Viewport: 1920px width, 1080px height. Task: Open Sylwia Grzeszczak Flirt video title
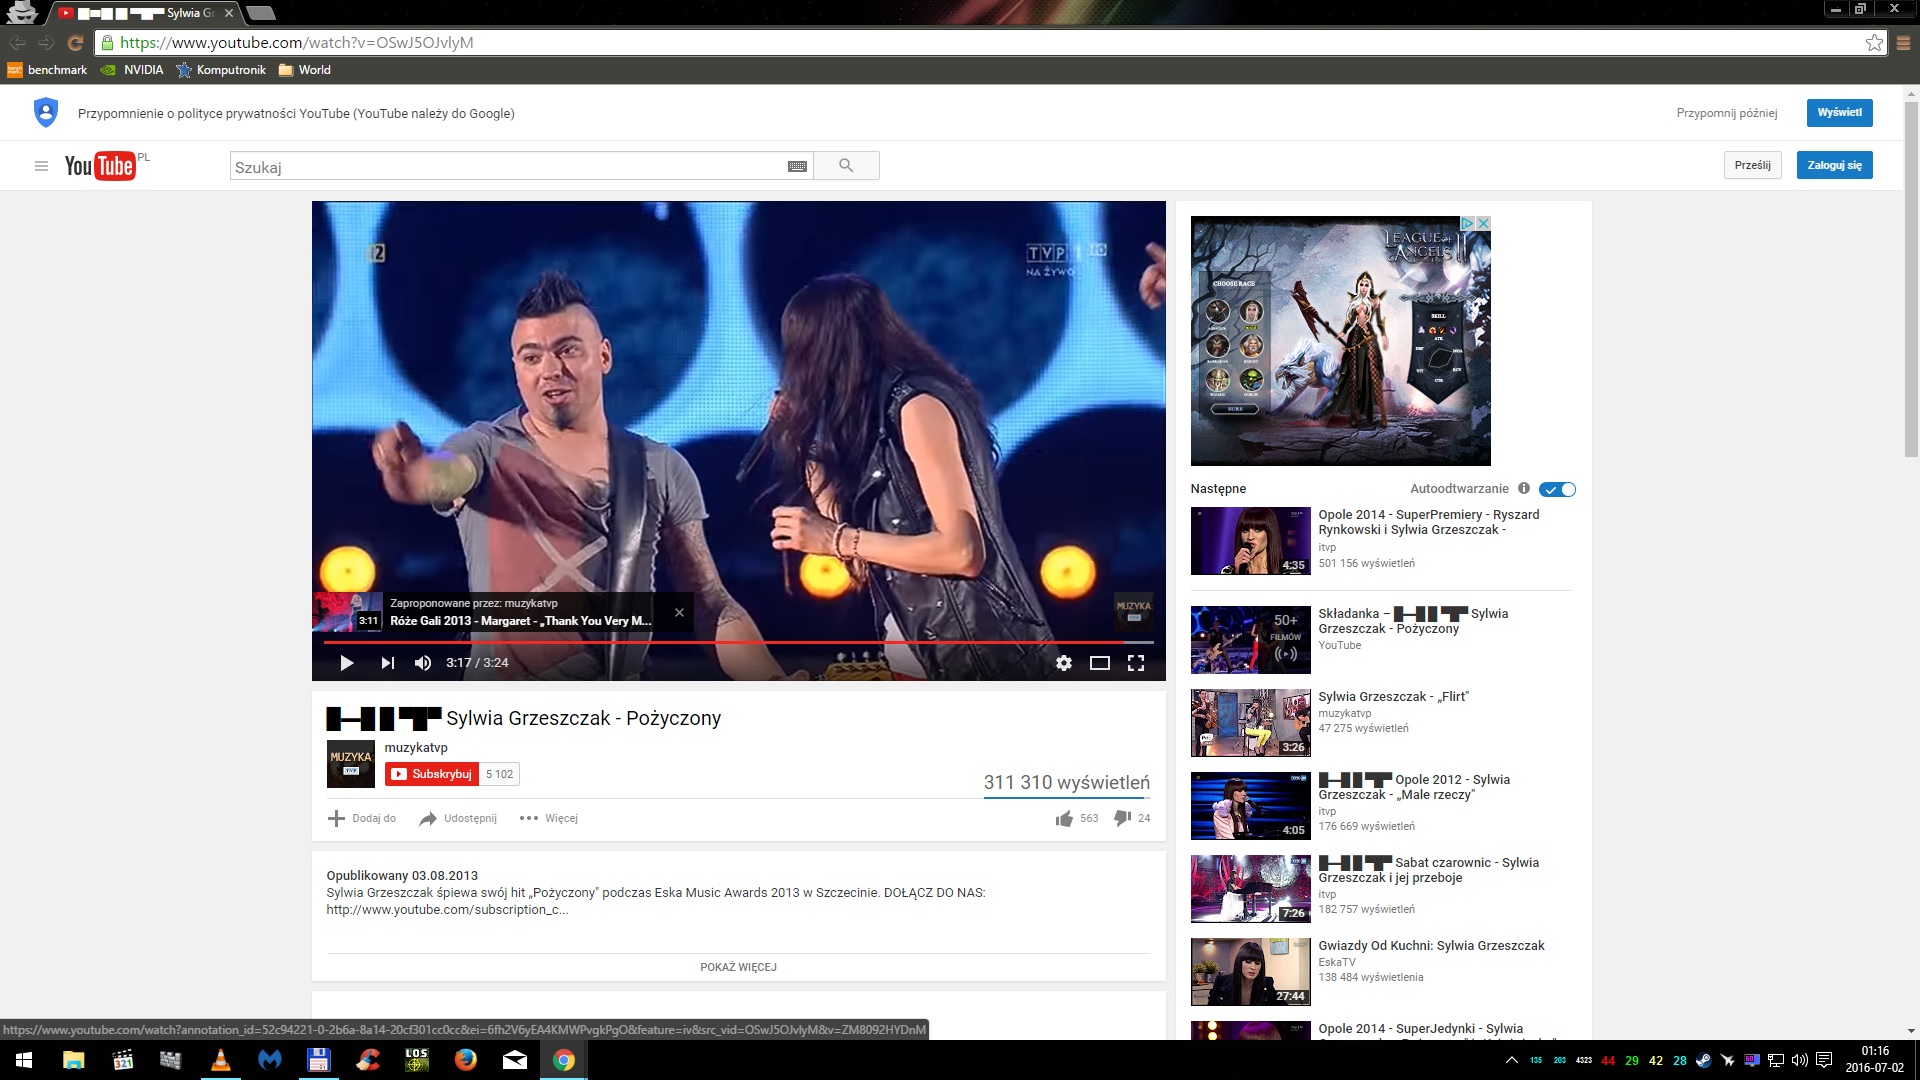[1393, 697]
